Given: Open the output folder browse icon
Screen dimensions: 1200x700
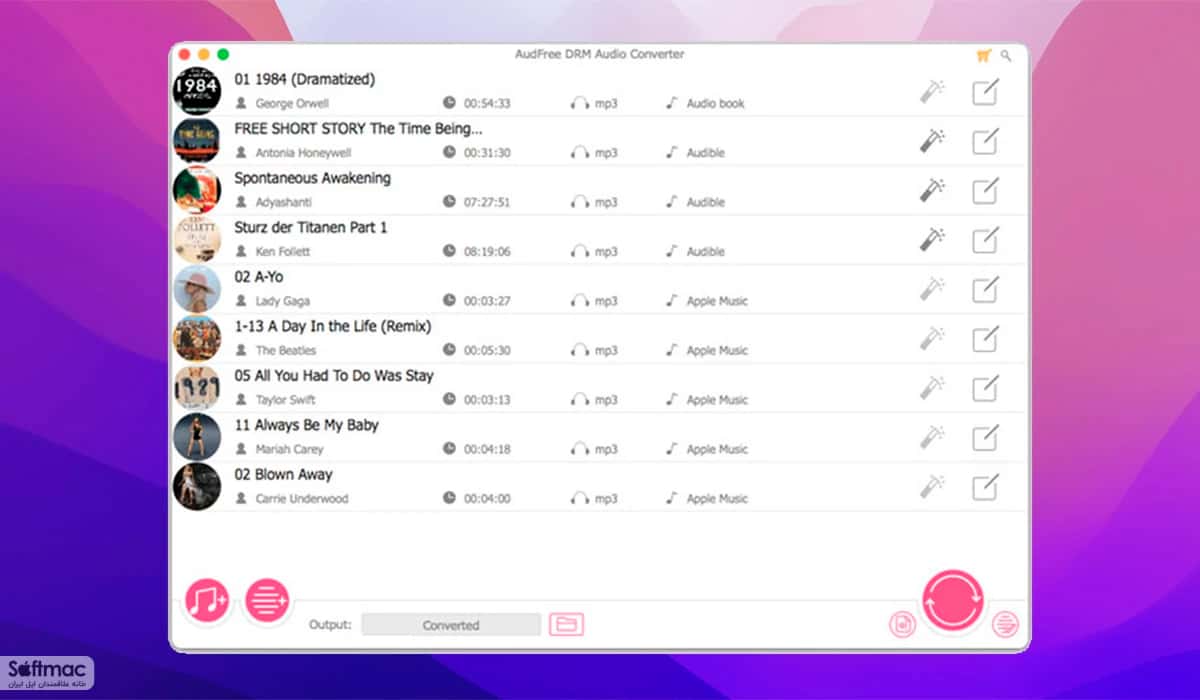Looking at the screenshot, I should click(566, 625).
